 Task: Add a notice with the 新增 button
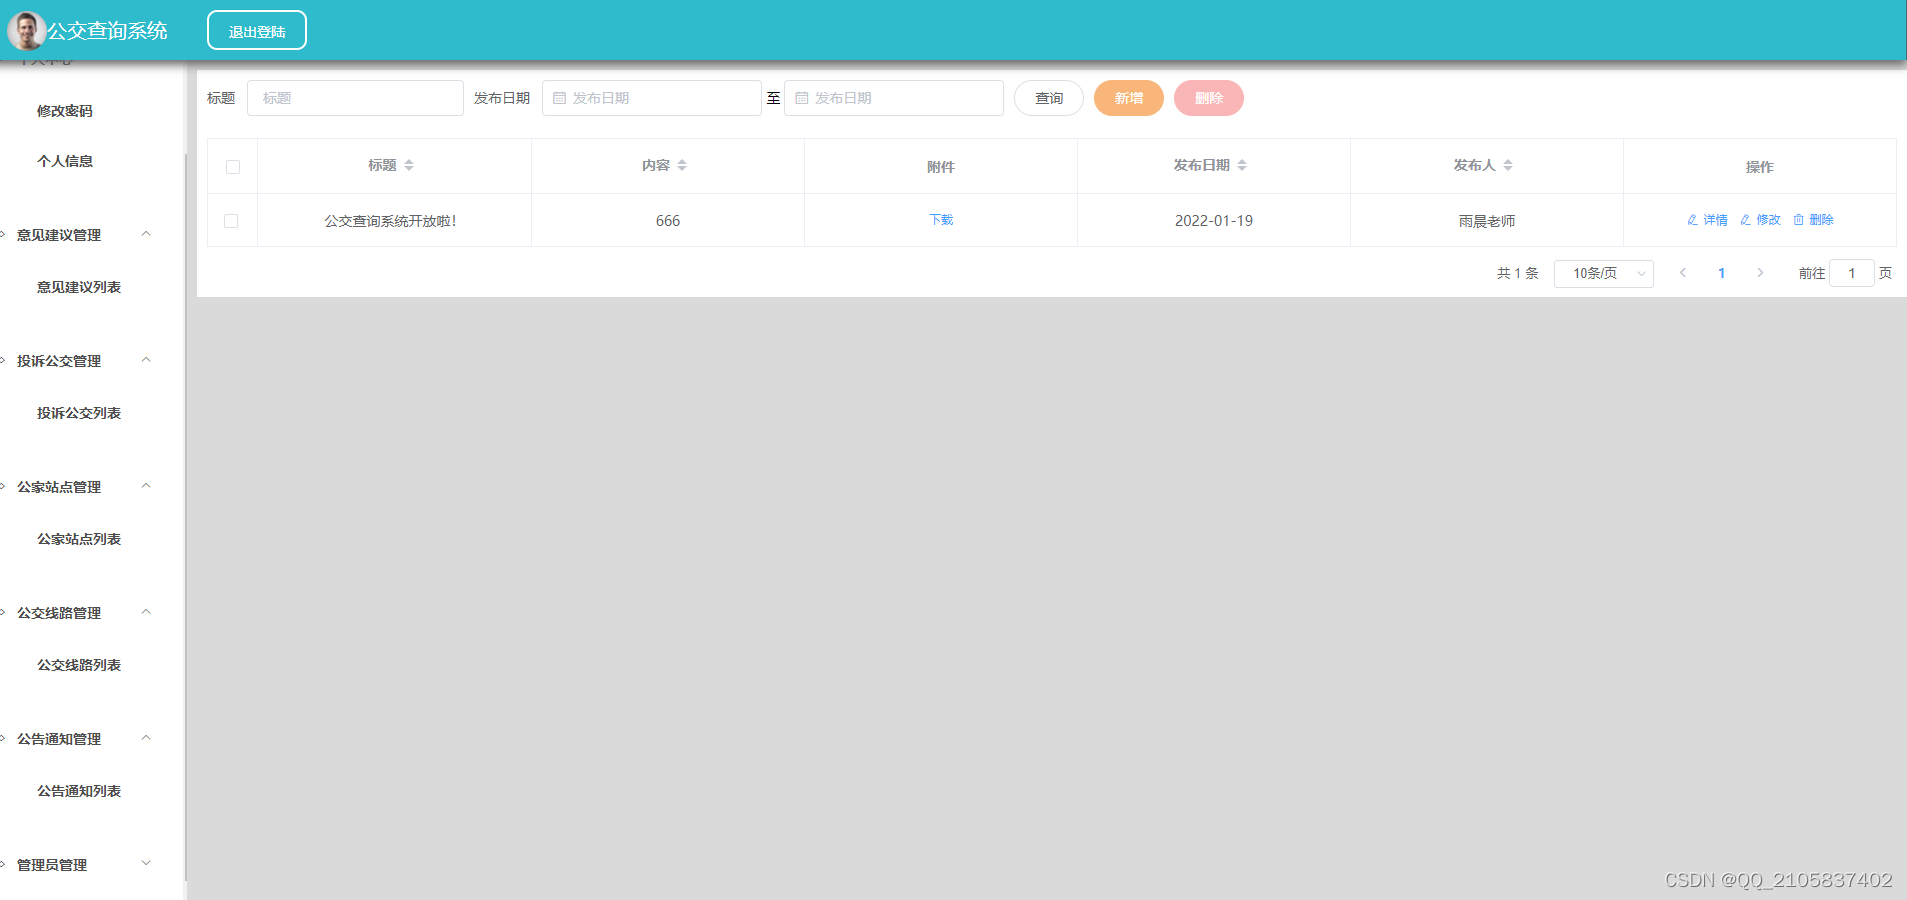pos(1129,98)
